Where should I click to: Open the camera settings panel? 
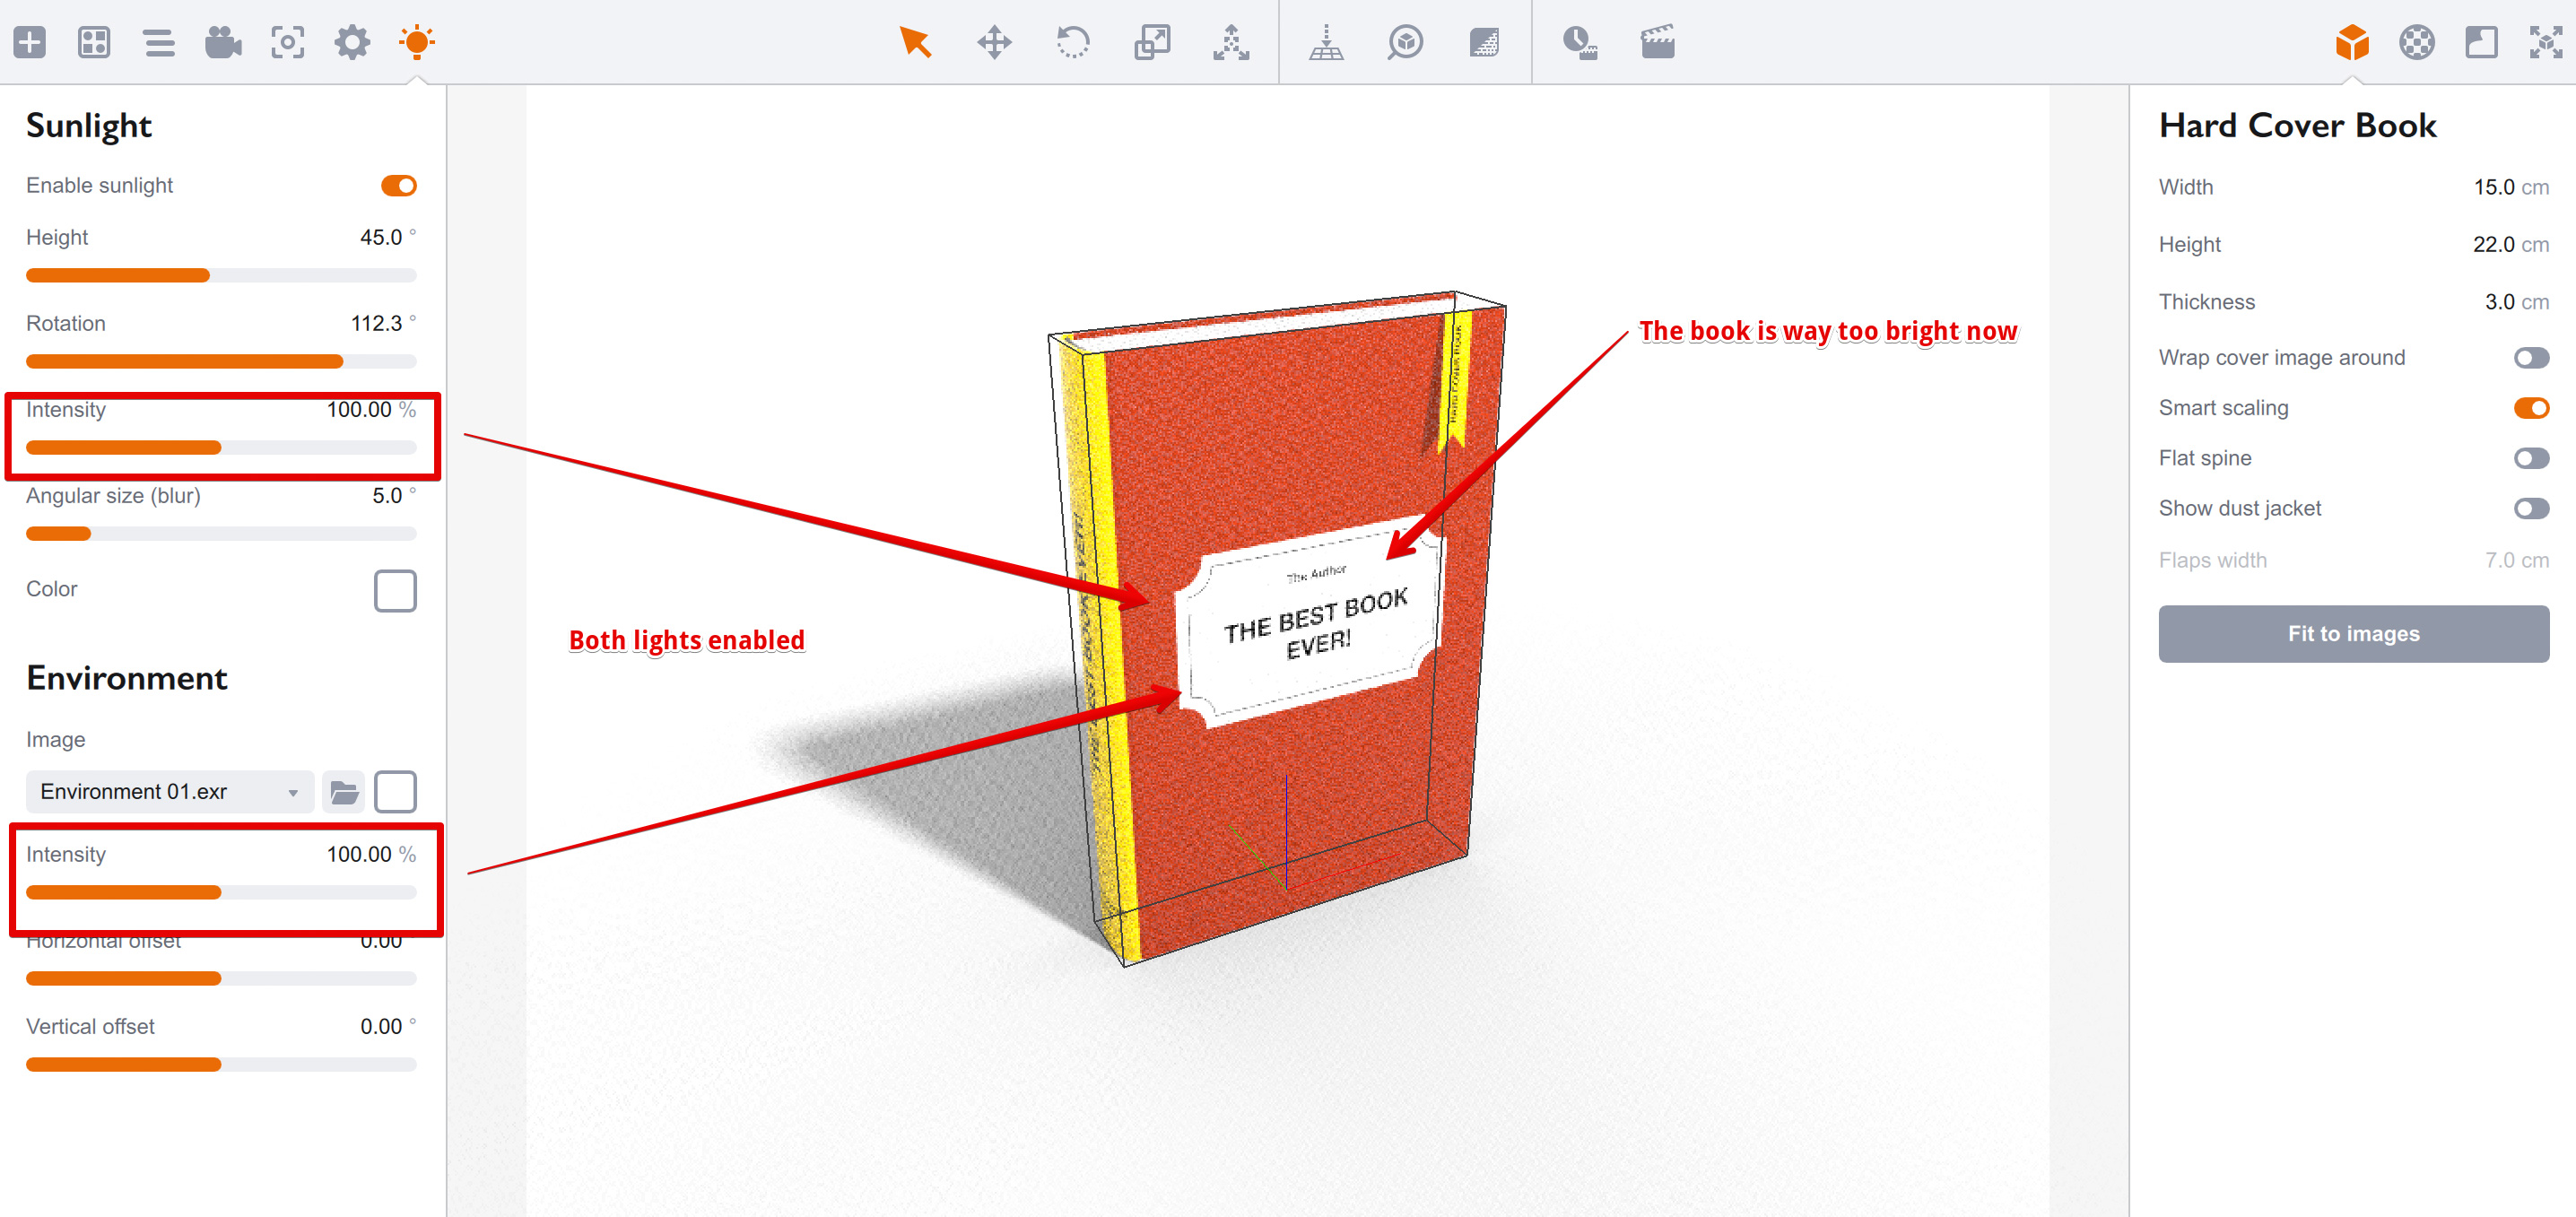[223, 43]
